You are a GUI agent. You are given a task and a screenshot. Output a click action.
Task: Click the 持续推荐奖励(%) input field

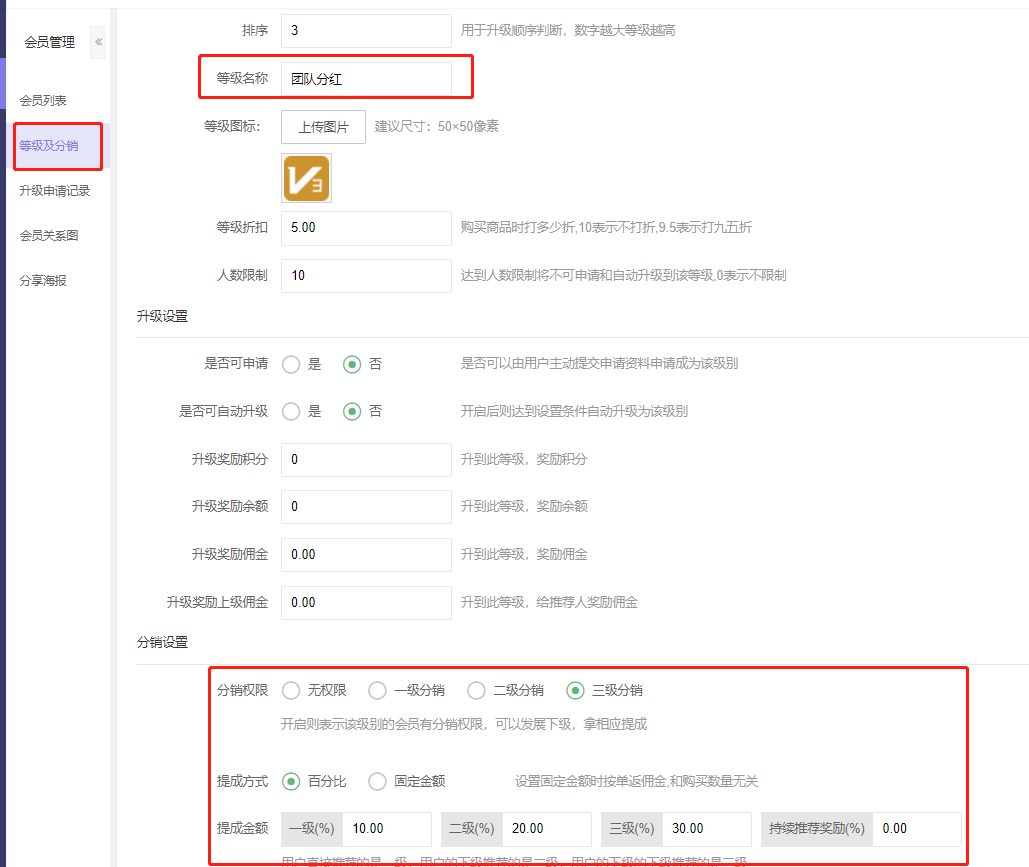[916, 829]
